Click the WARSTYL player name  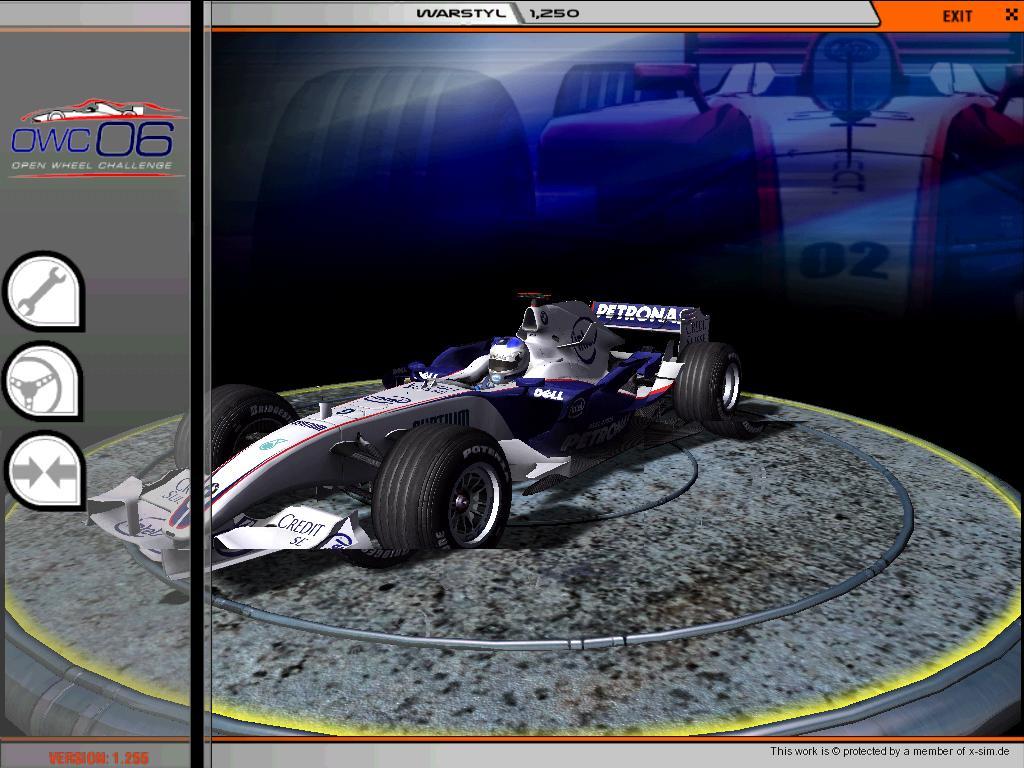pyautogui.click(x=462, y=13)
